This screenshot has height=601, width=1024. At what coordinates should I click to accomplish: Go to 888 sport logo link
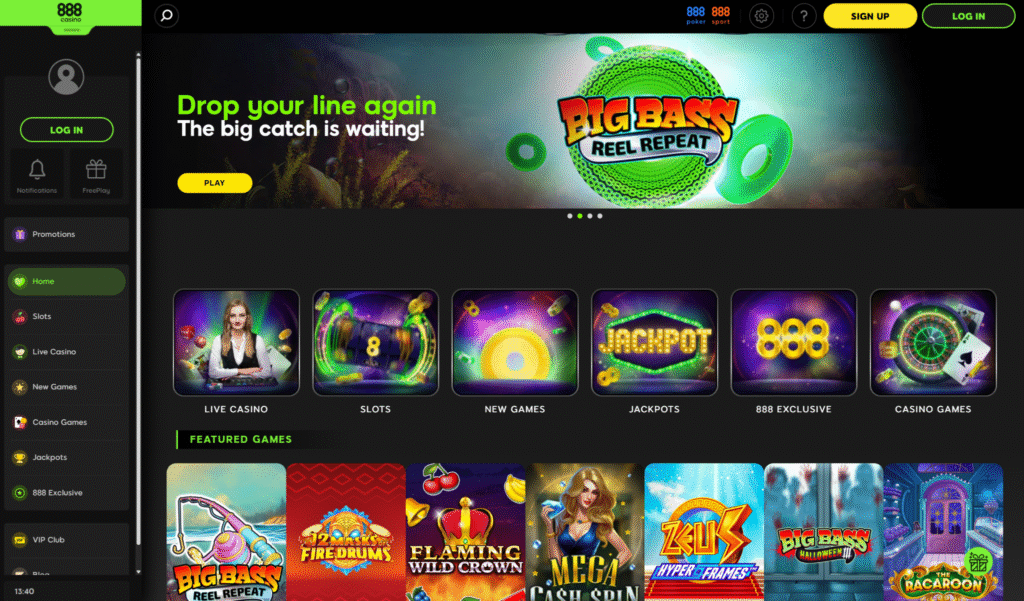720,16
